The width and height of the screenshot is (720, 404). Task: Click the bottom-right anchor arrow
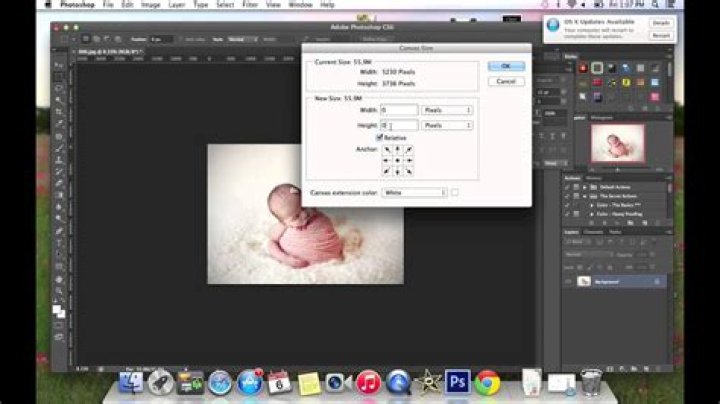[408, 170]
